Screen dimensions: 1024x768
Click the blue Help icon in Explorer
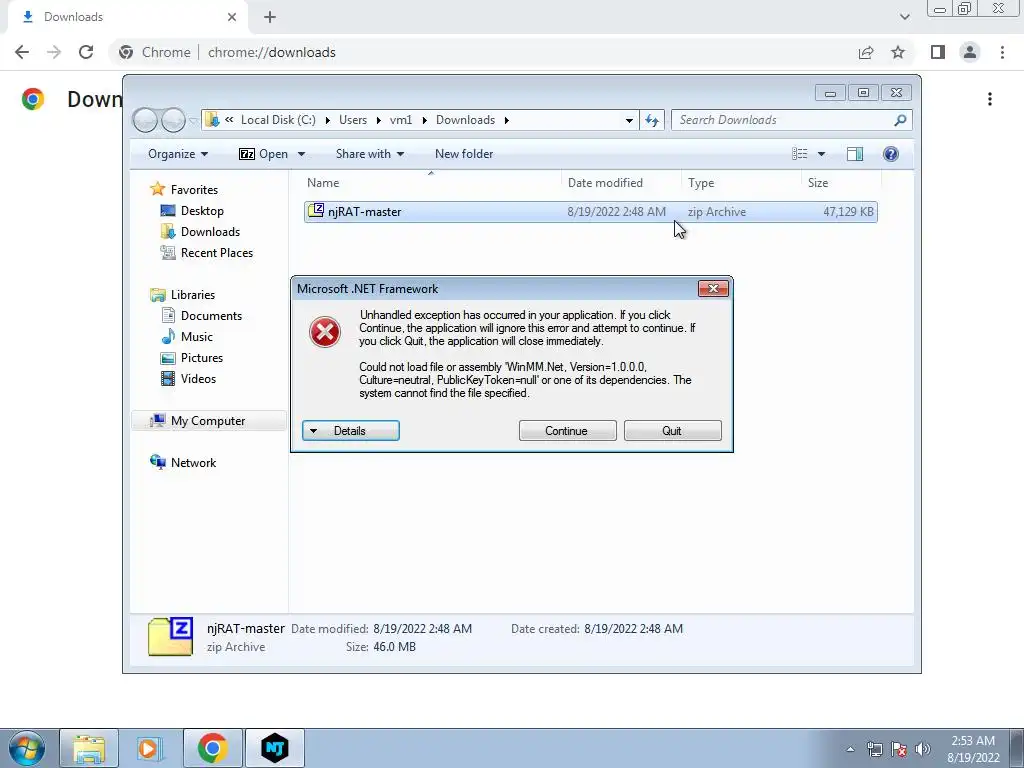(x=890, y=154)
